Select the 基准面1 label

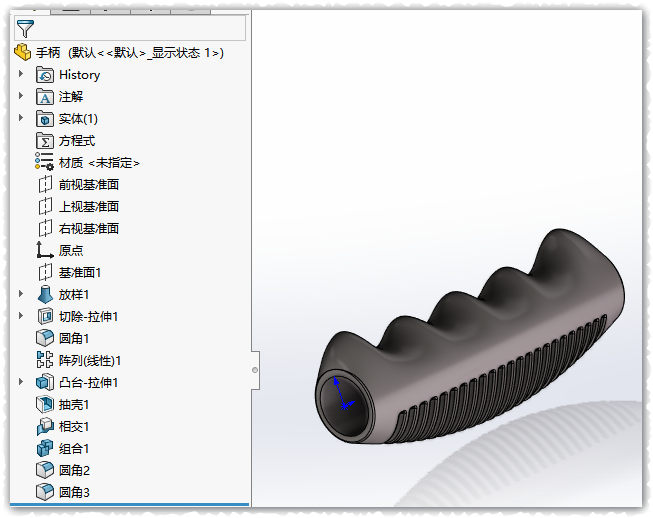(80, 273)
